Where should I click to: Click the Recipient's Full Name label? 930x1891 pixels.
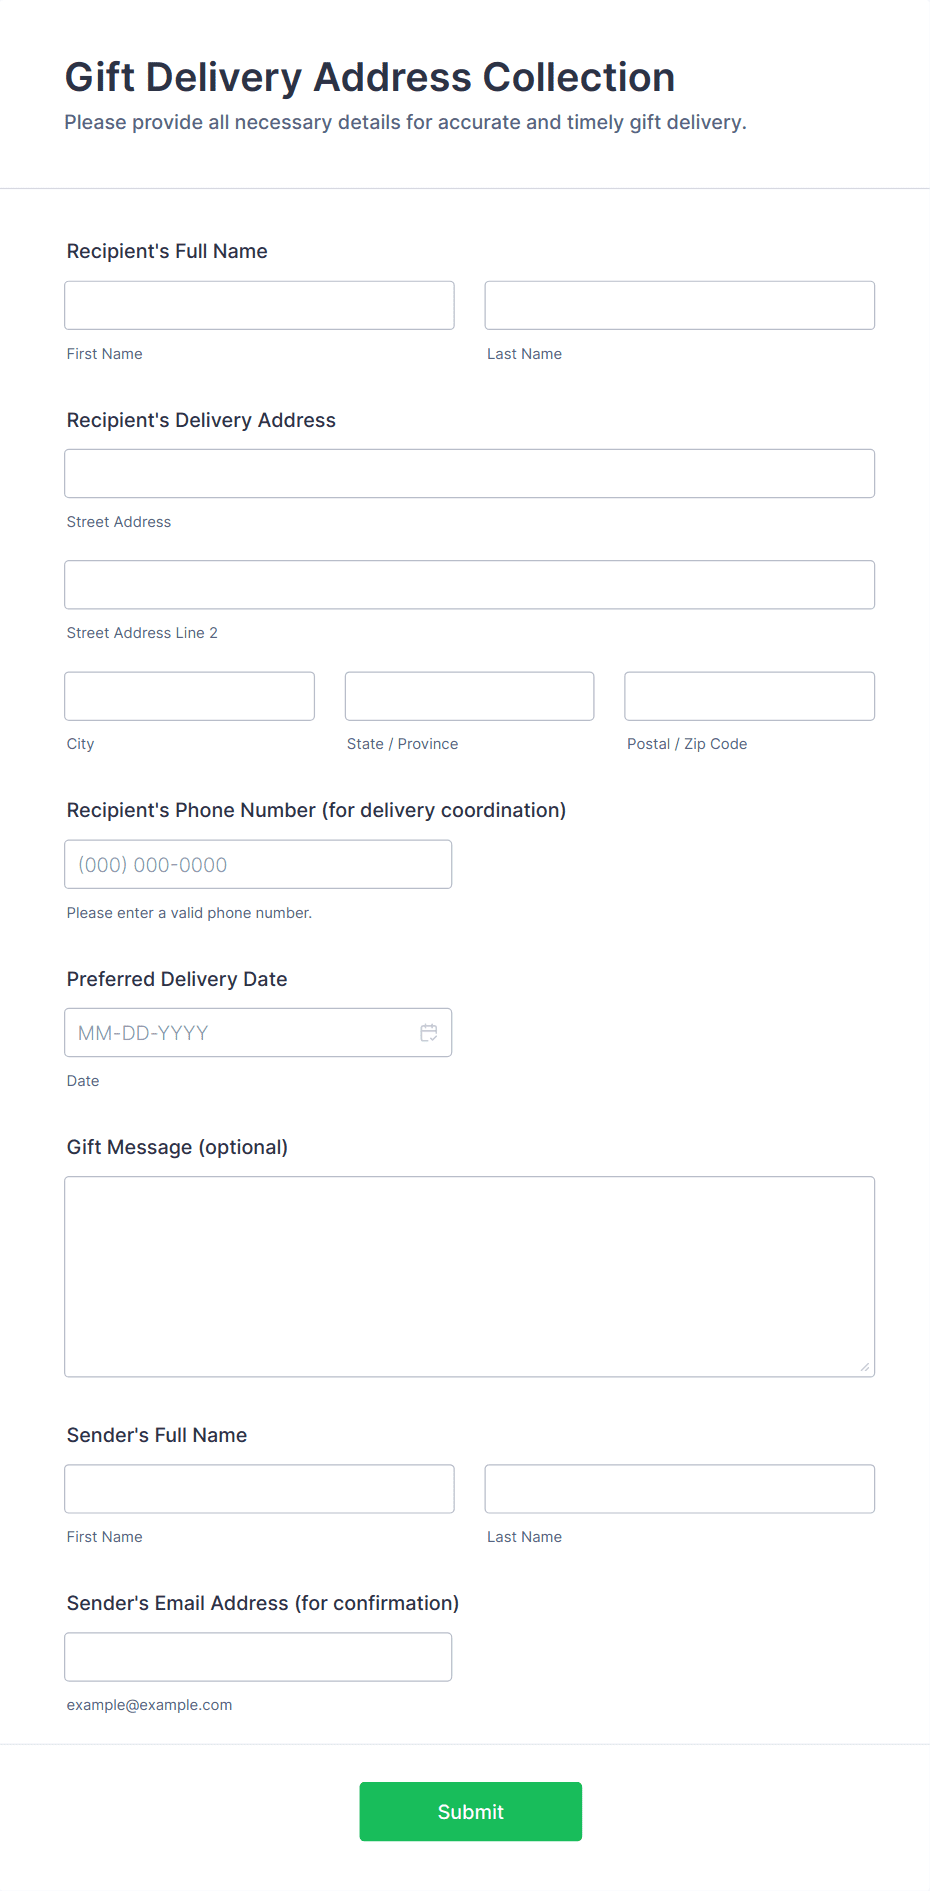tap(167, 251)
